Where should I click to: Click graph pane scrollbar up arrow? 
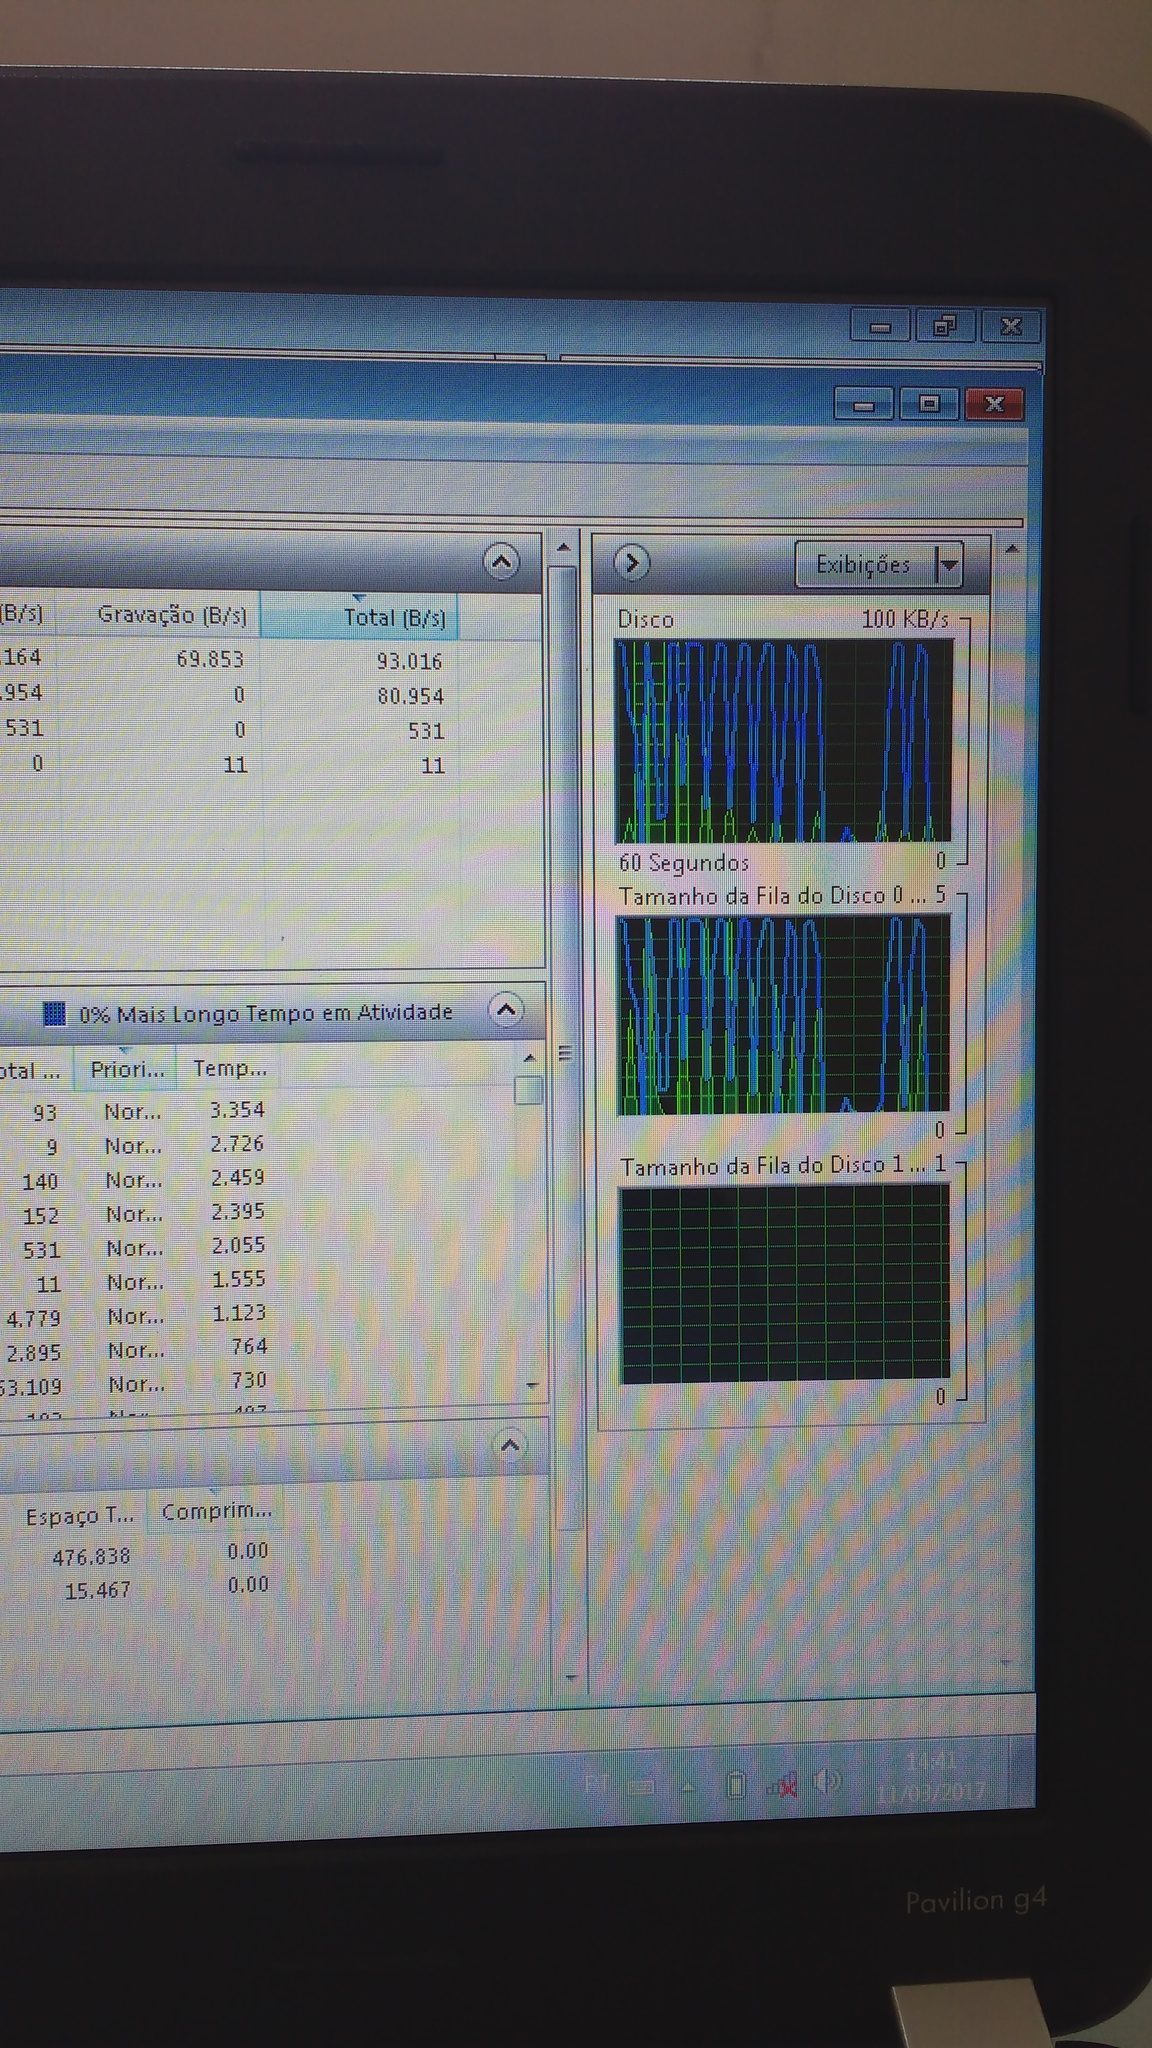point(1011,549)
